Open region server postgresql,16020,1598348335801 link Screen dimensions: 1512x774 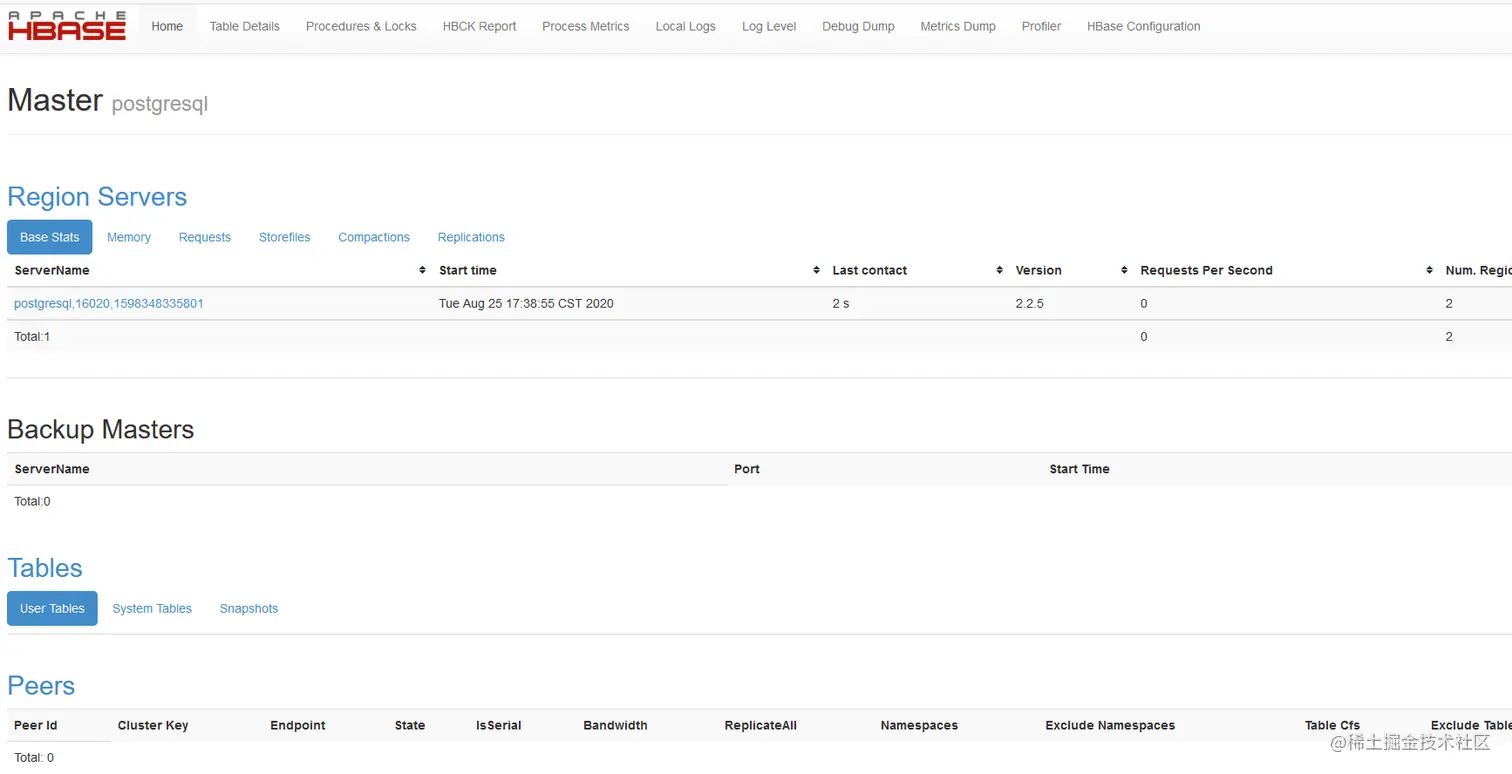click(109, 303)
